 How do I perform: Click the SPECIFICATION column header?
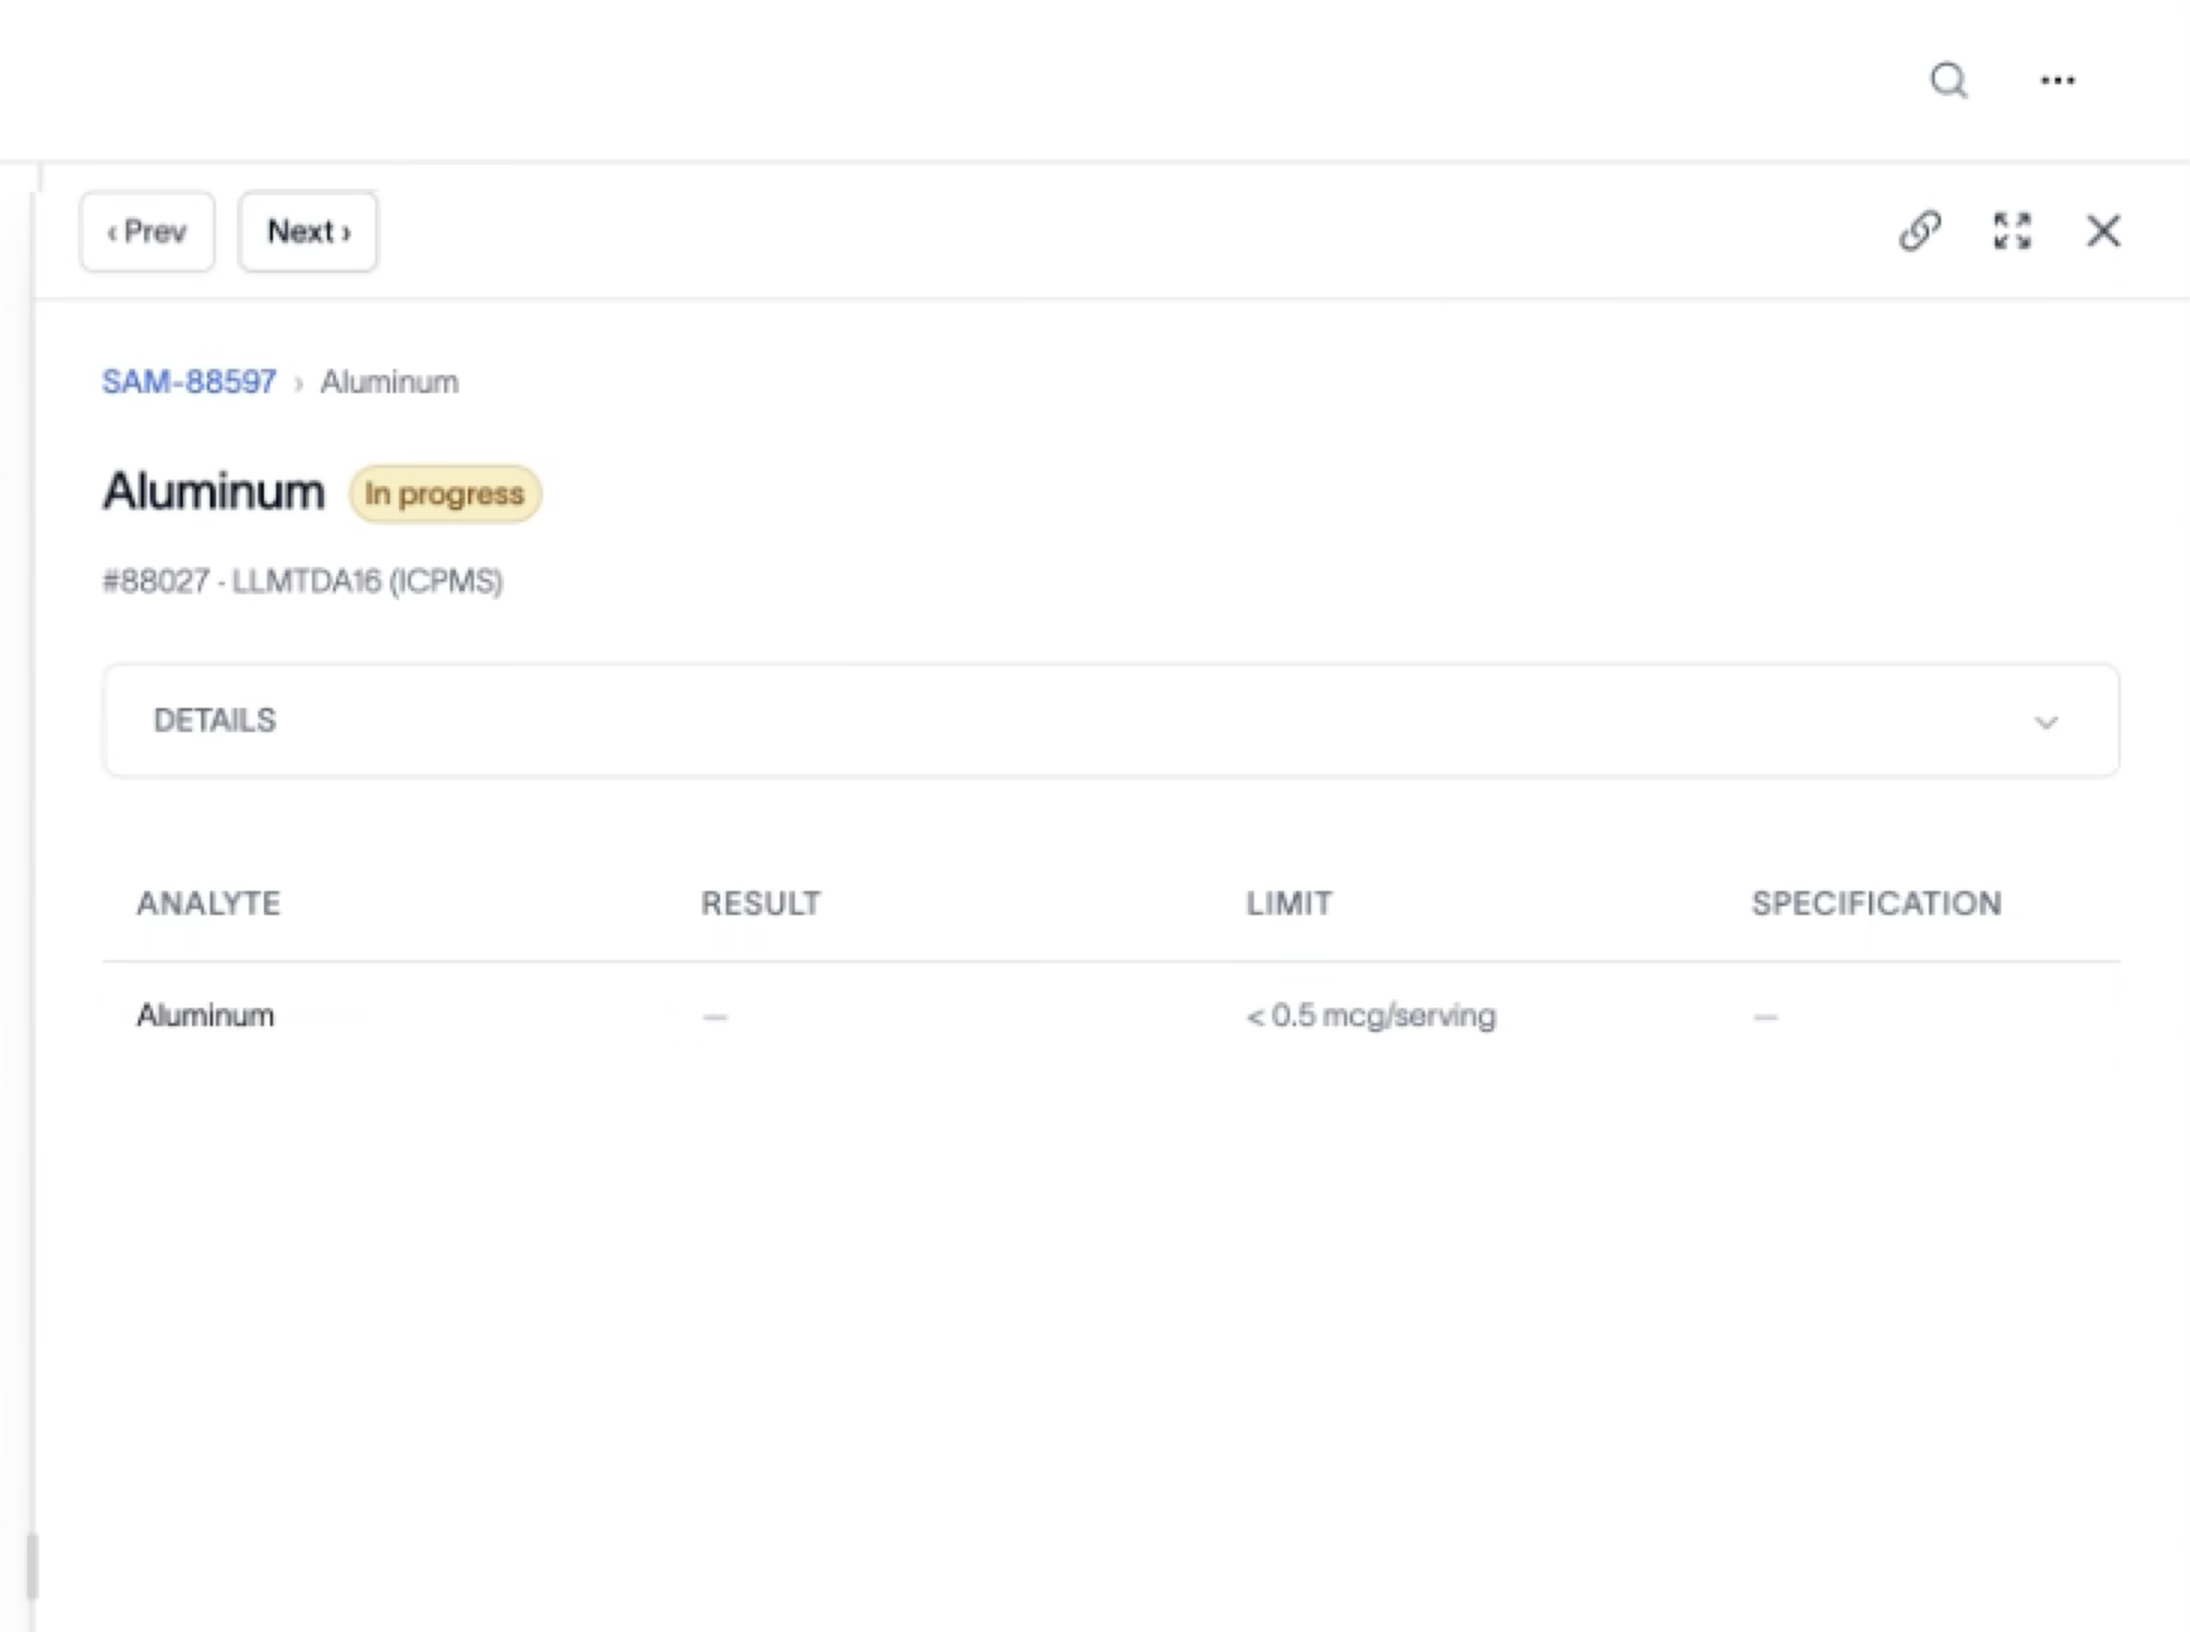(x=1876, y=903)
